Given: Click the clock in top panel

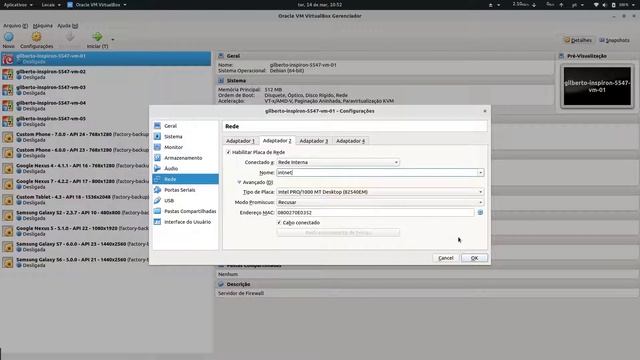Looking at the screenshot, I should tap(320, 5).
